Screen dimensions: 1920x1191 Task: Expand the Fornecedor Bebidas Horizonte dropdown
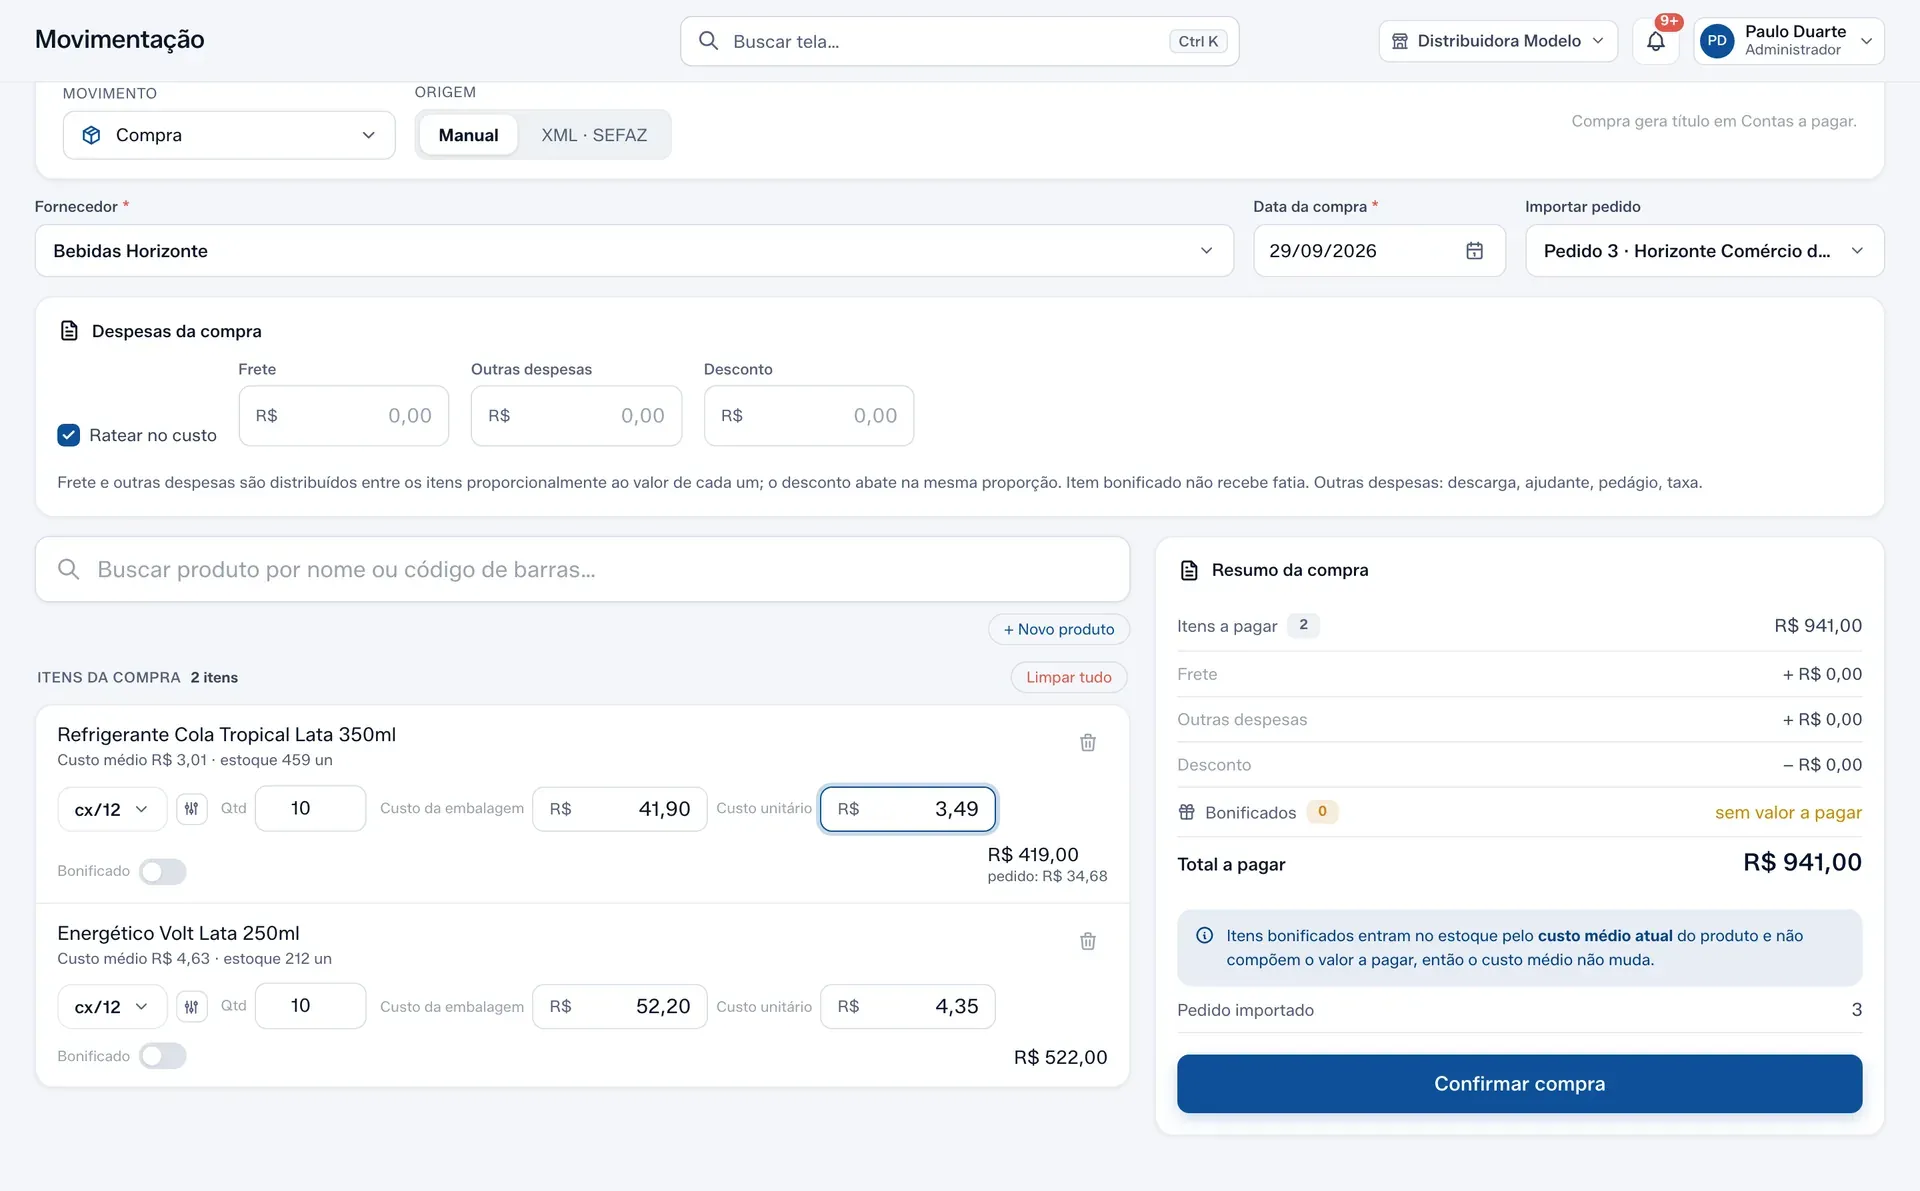pyautogui.click(x=634, y=251)
